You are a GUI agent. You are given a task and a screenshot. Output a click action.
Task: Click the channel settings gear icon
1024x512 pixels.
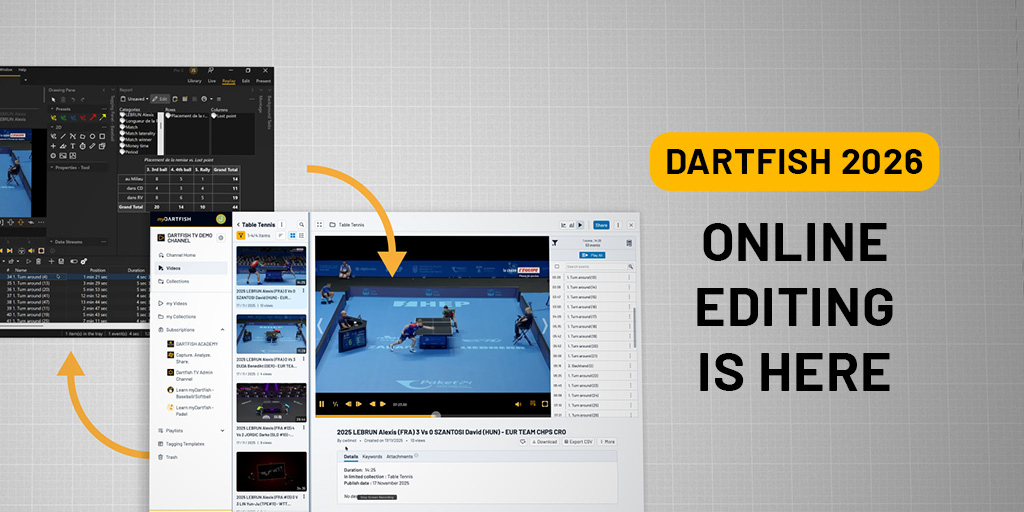(221, 238)
